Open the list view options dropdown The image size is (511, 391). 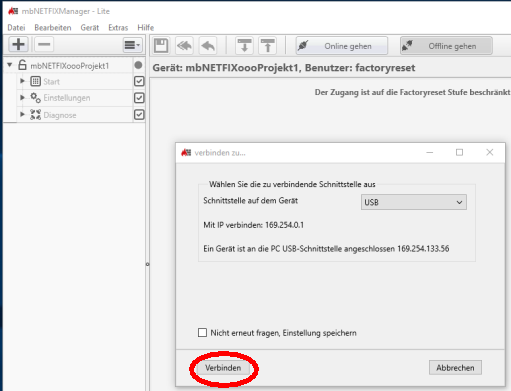(132, 45)
